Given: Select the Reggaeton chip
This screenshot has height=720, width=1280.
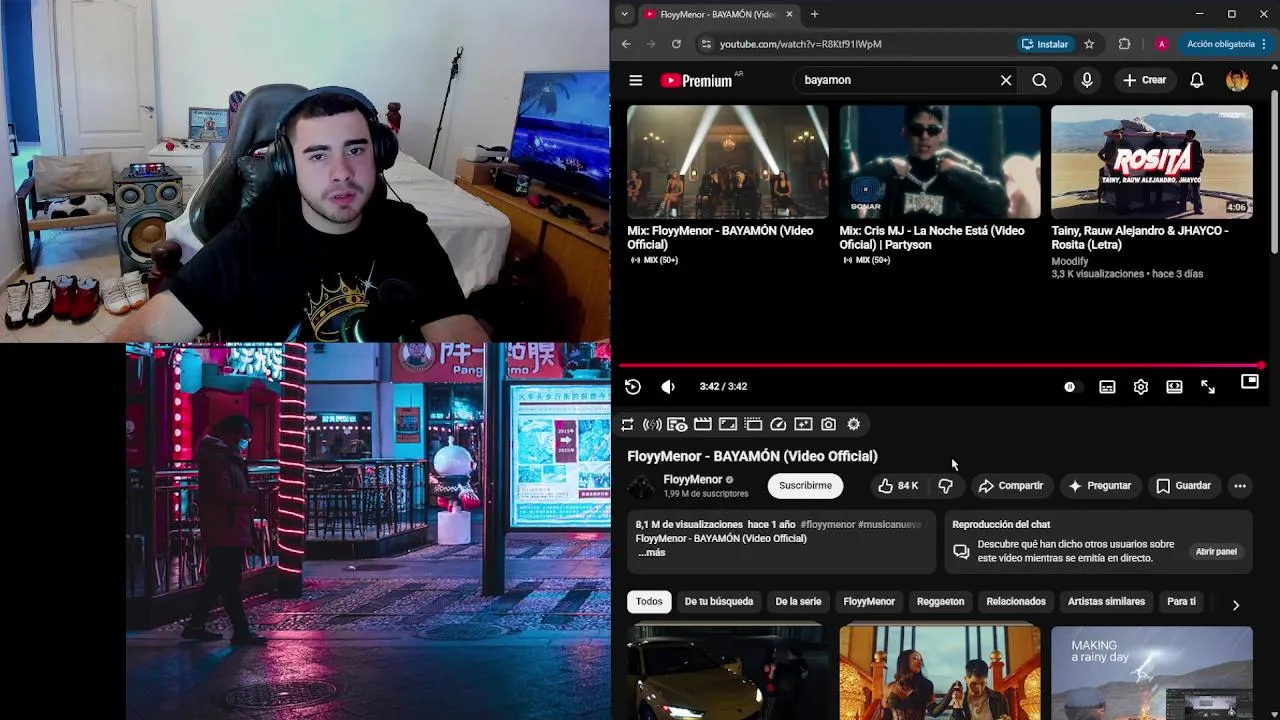Looking at the screenshot, I should (x=941, y=602).
